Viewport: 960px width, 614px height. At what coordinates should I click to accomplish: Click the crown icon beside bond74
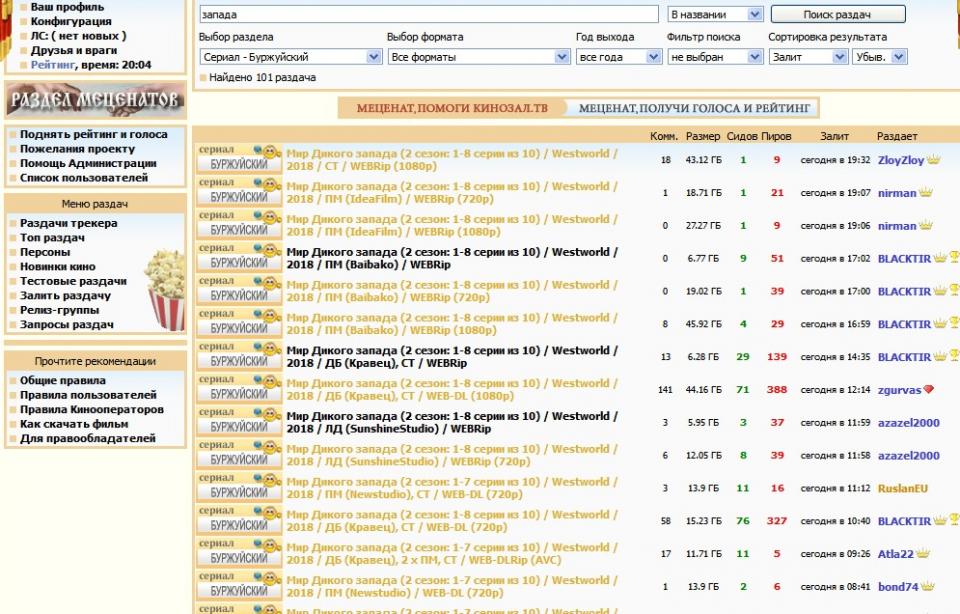928,586
